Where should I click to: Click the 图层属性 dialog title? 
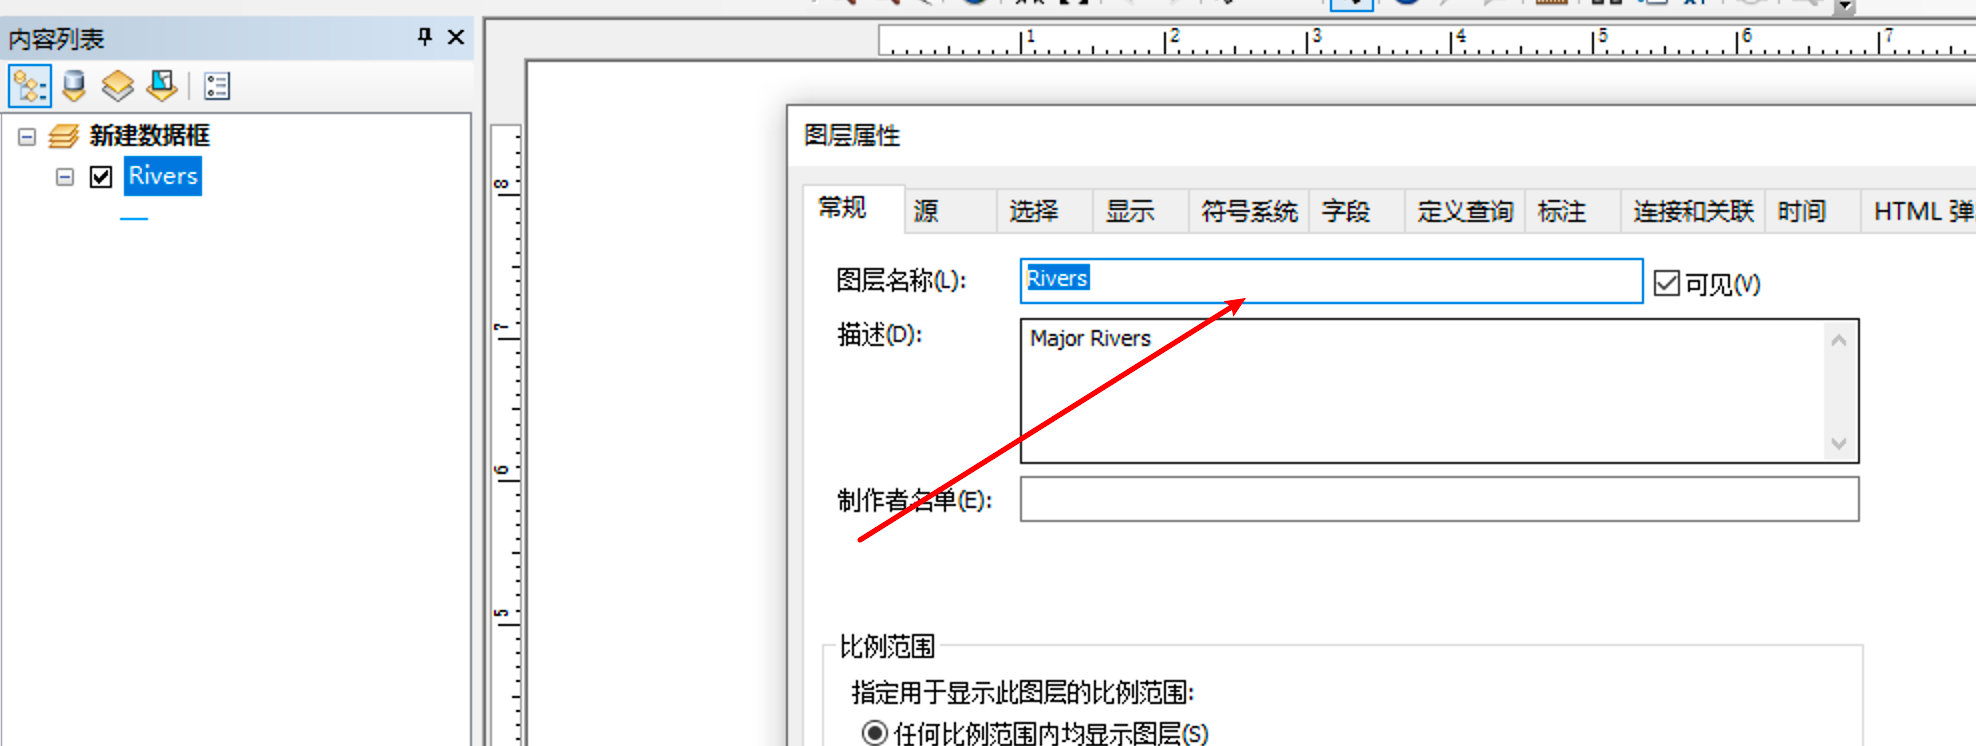(852, 136)
